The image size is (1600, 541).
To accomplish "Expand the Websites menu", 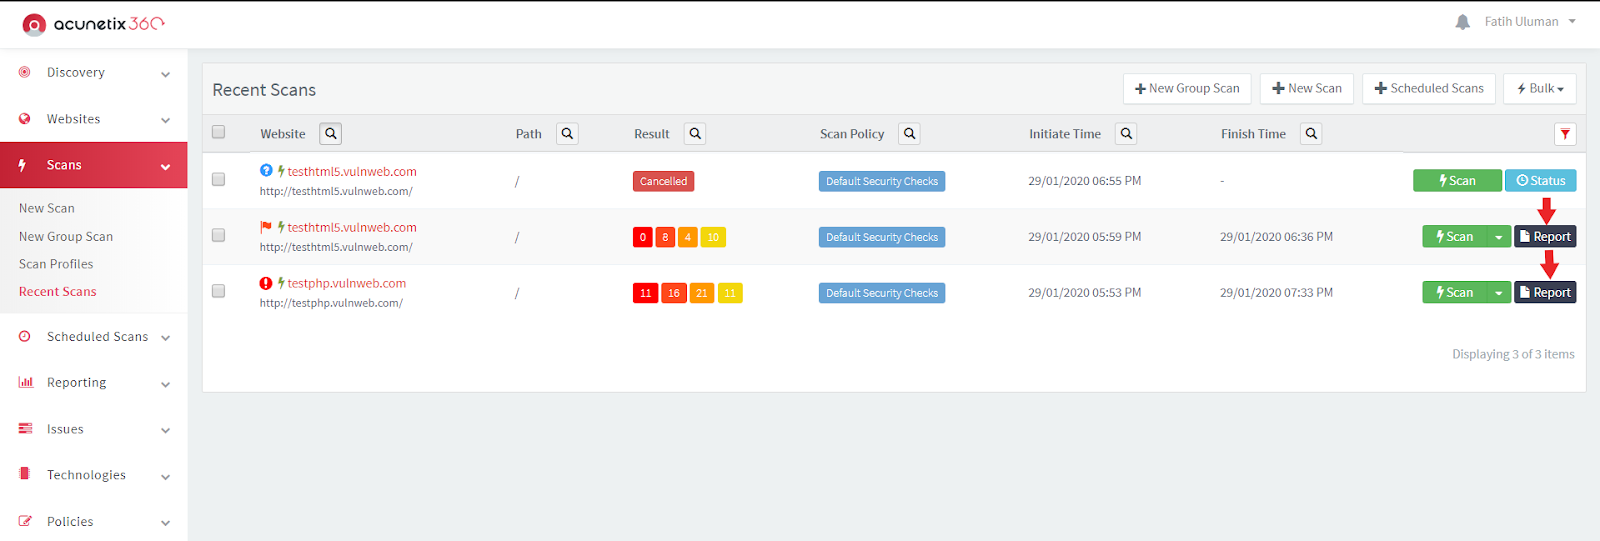I will [x=165, y=120].
